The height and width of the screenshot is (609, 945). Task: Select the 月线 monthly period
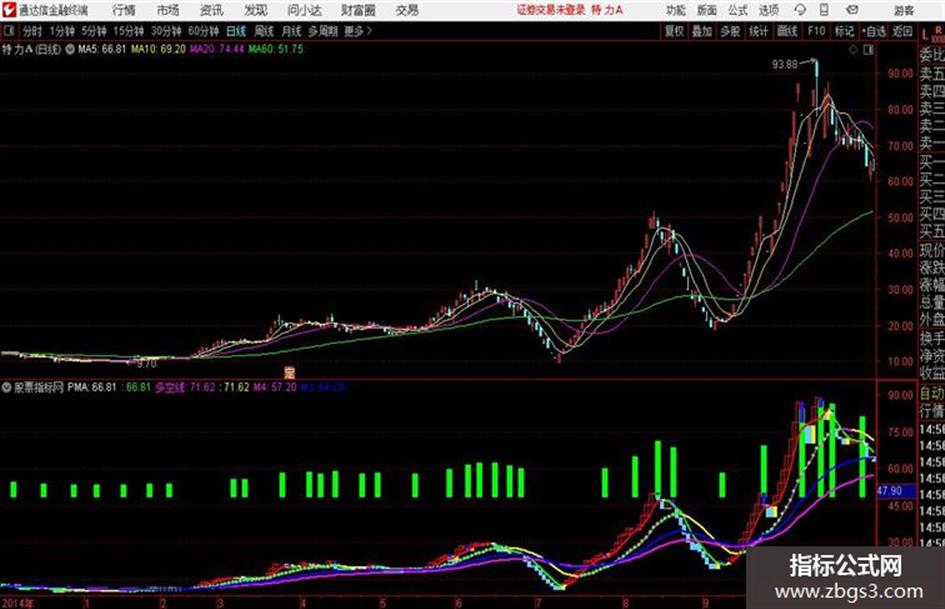[291, 31]
